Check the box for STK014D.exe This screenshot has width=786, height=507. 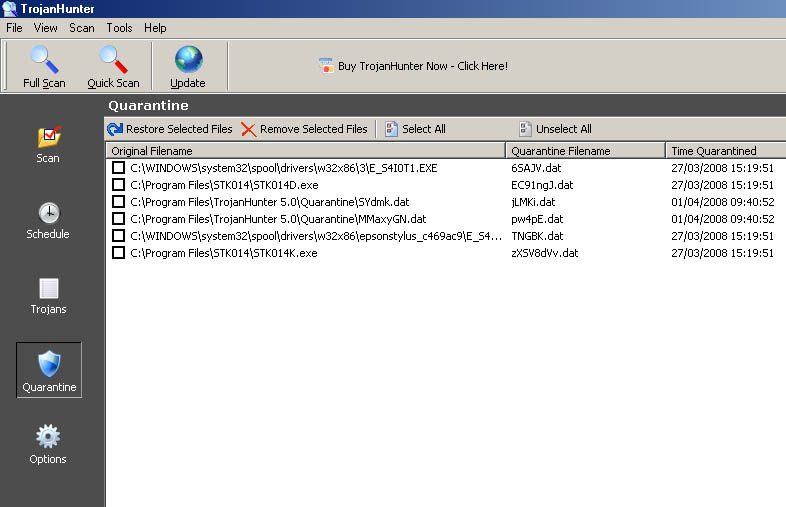pos(118,185)
